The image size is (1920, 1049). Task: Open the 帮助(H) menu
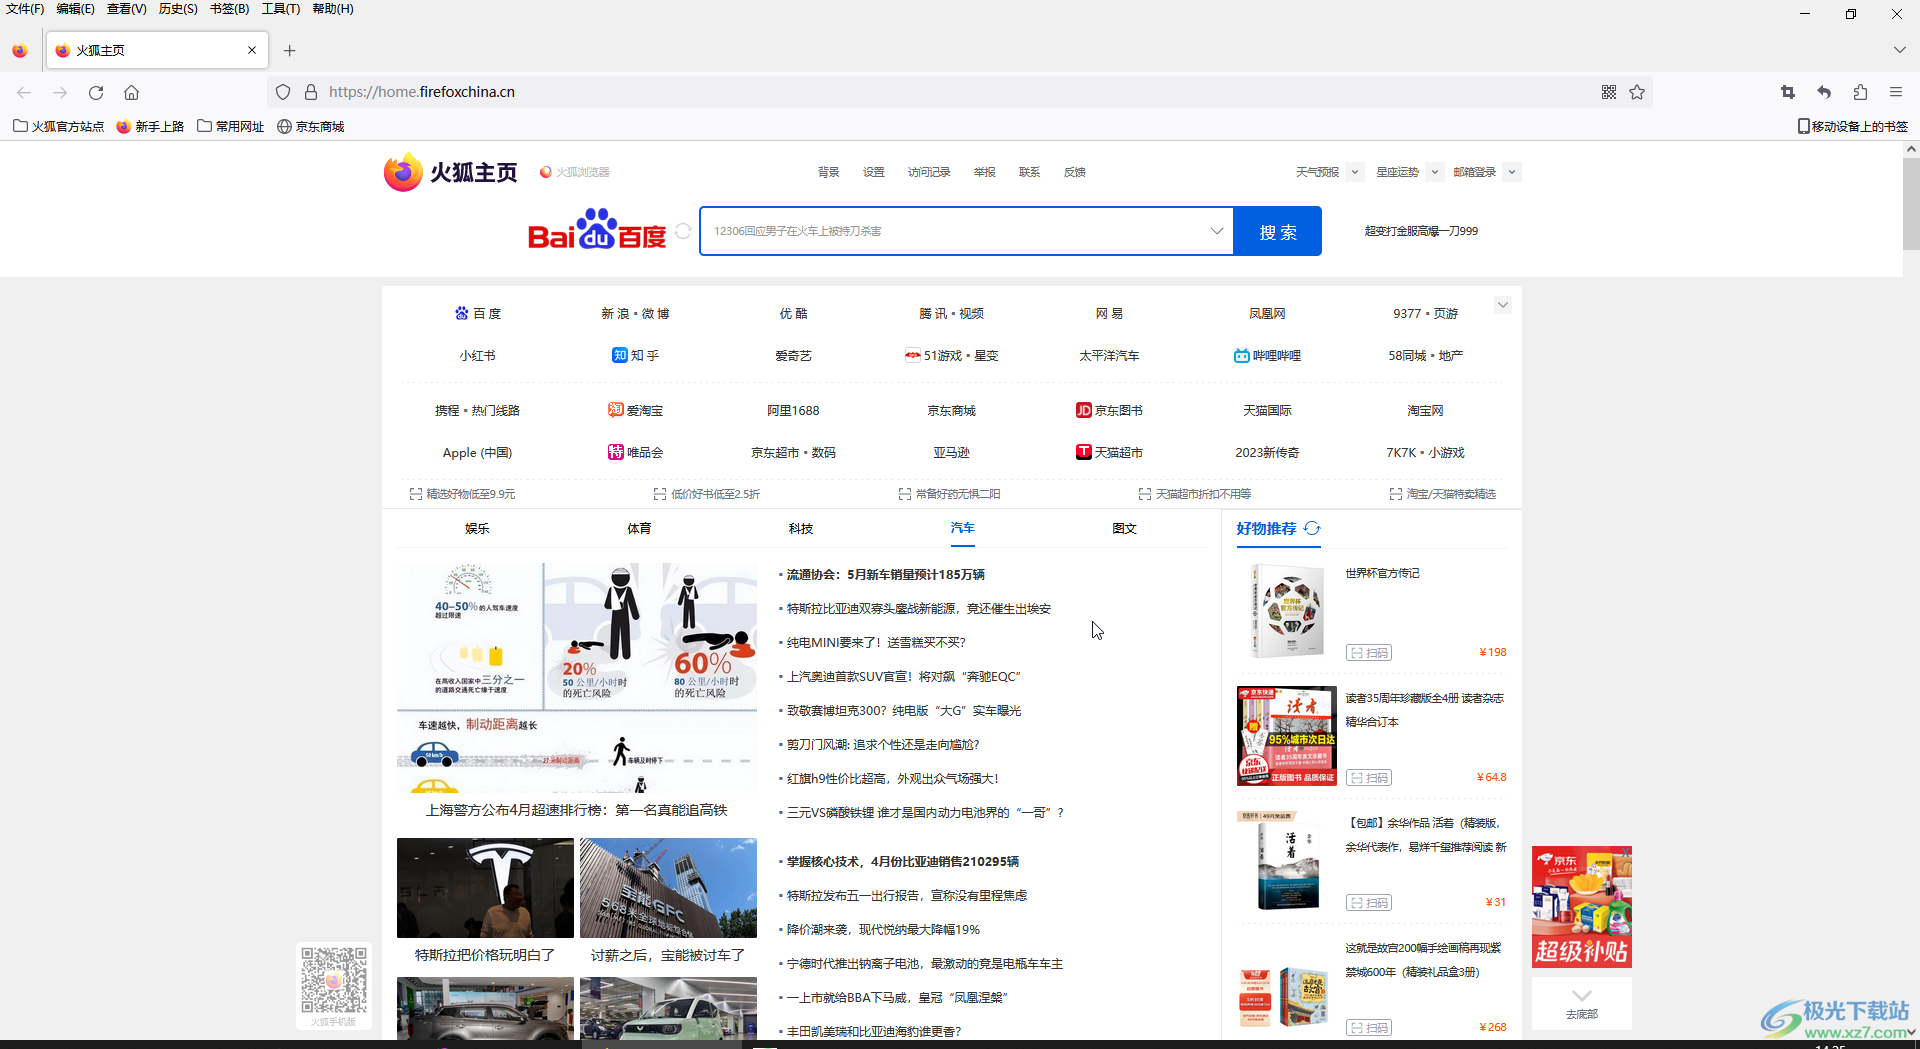(x=333, y=9)
